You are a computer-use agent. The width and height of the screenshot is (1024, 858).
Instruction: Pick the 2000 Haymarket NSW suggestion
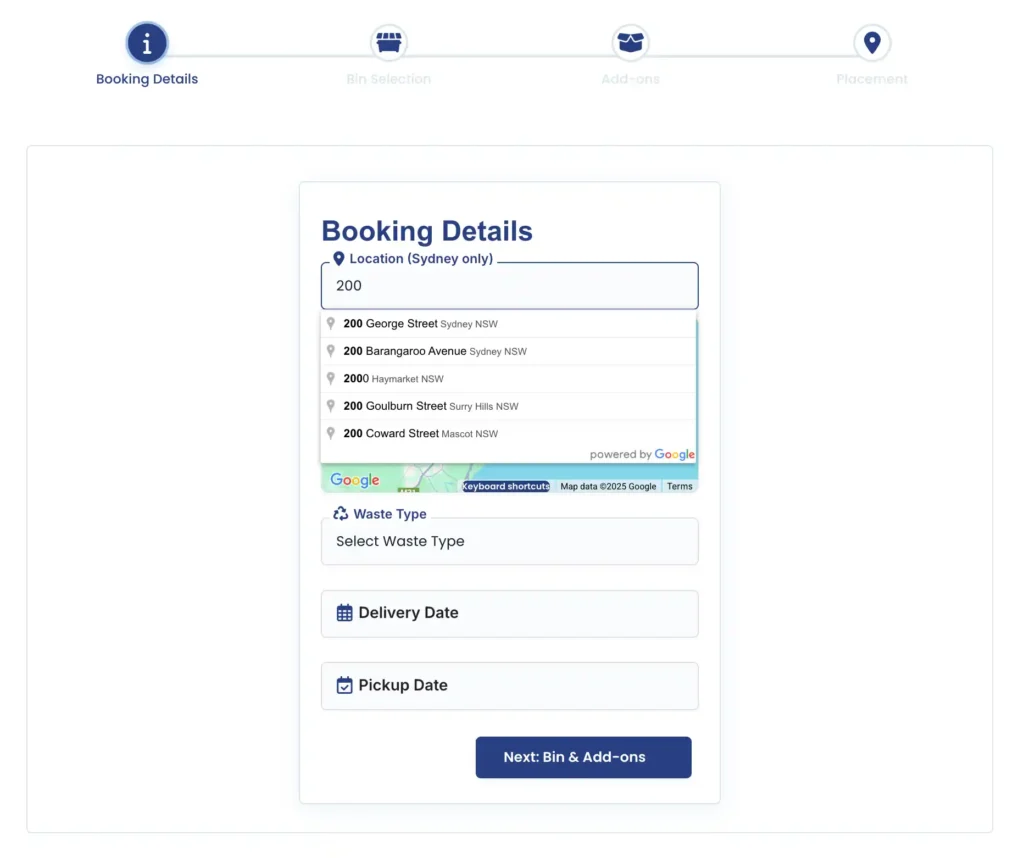[x=509, y=379]
